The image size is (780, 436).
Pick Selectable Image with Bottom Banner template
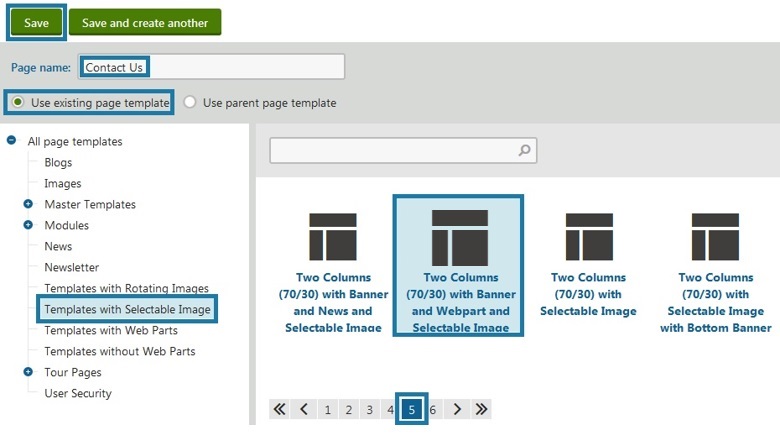pyautogui.click(x=715, y=237)
